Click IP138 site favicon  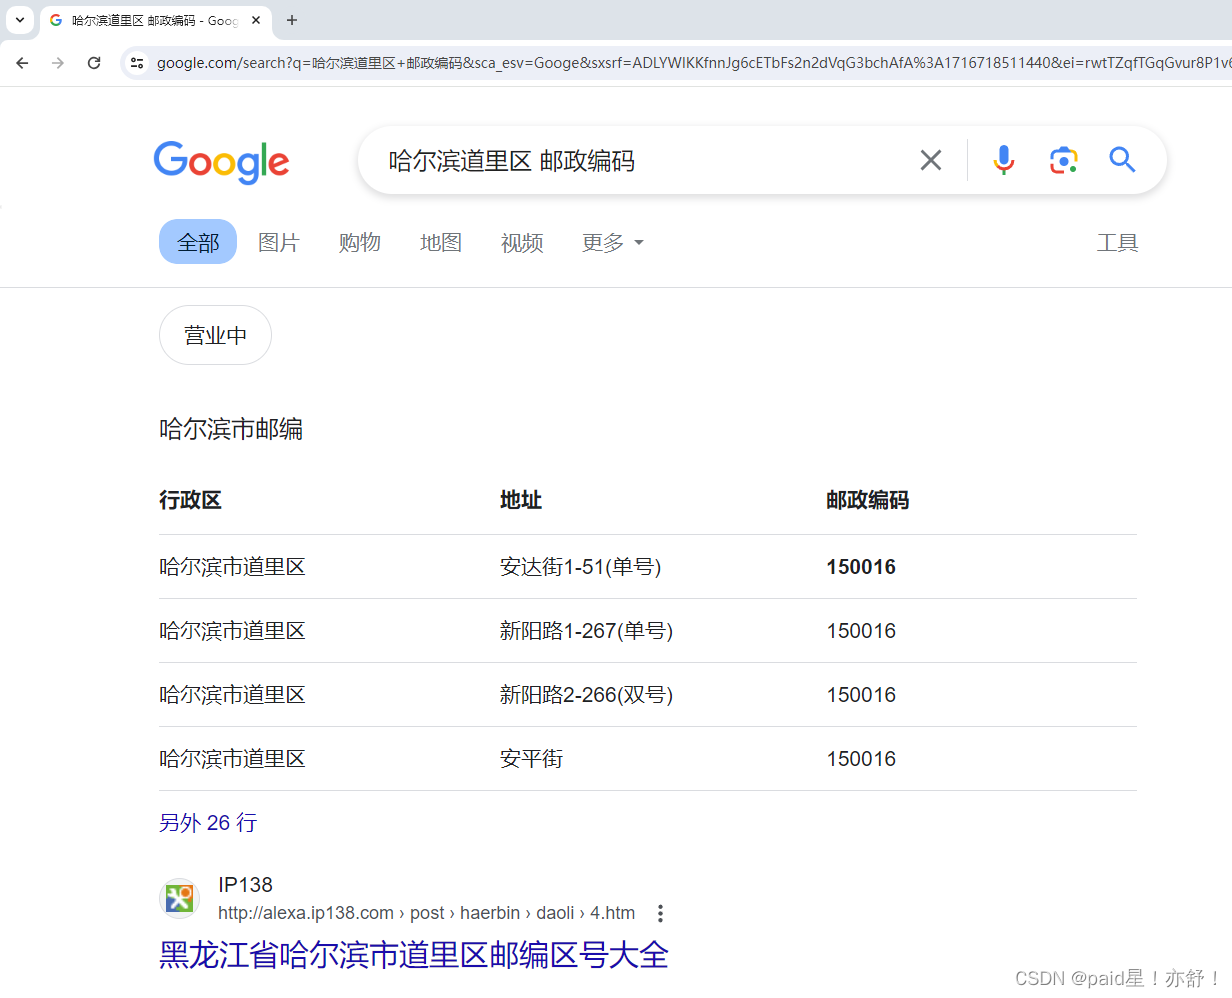point(180,898)
